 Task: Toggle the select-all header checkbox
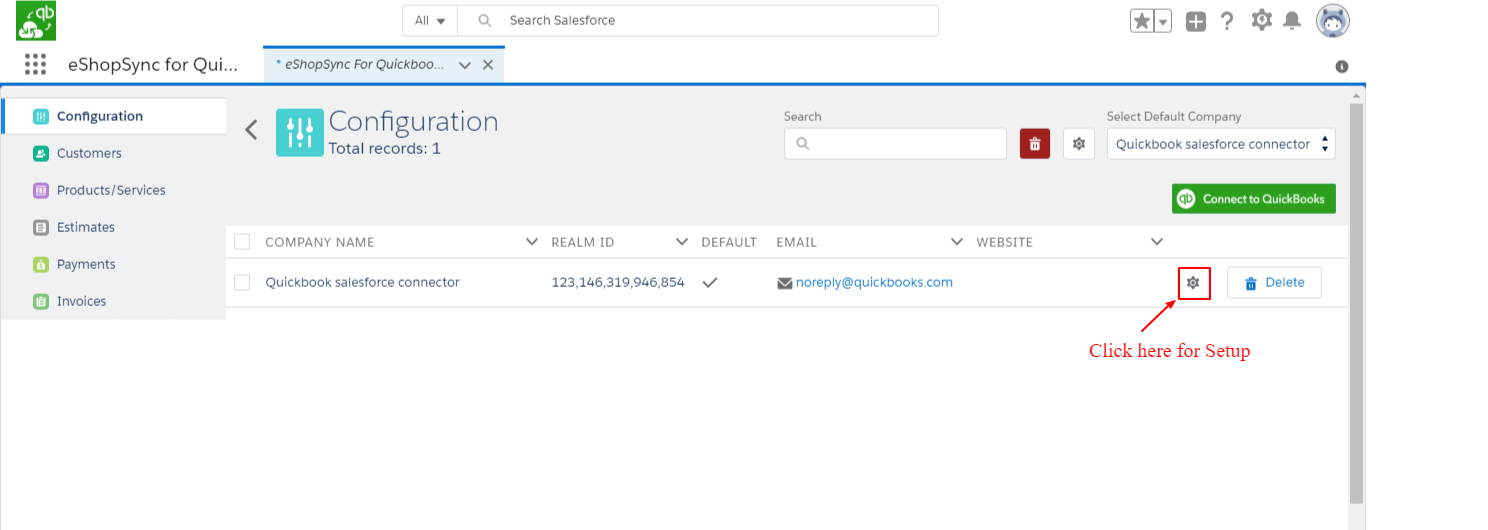point(242,242)
